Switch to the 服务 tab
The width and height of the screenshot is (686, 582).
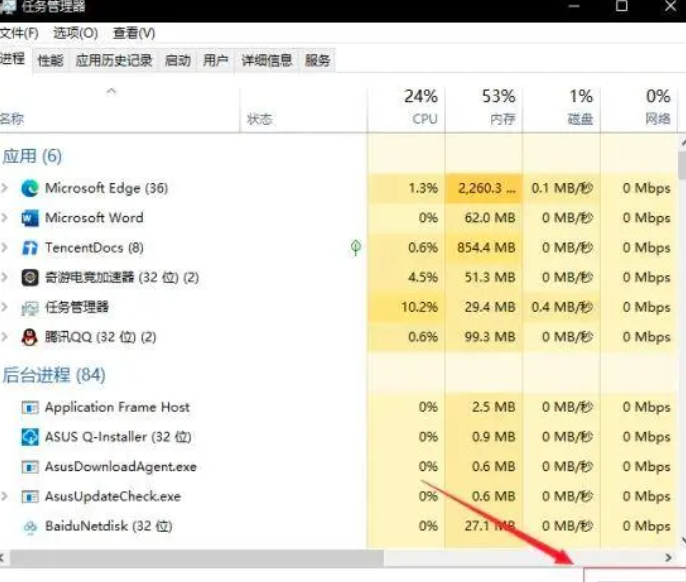tap(318, 60)
